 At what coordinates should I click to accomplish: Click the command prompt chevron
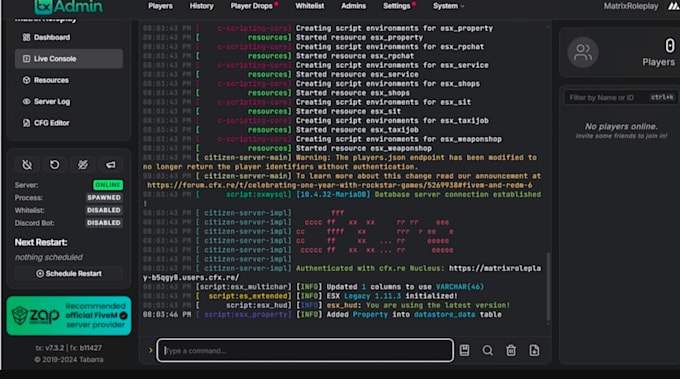coord(150,350)
